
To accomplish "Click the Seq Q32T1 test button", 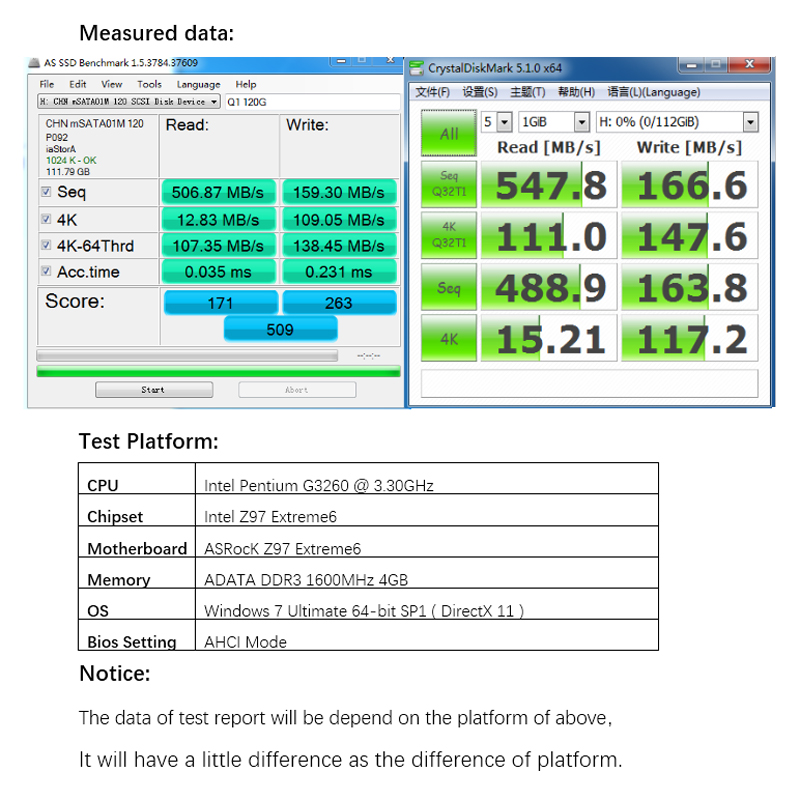I will pos(448,184).
